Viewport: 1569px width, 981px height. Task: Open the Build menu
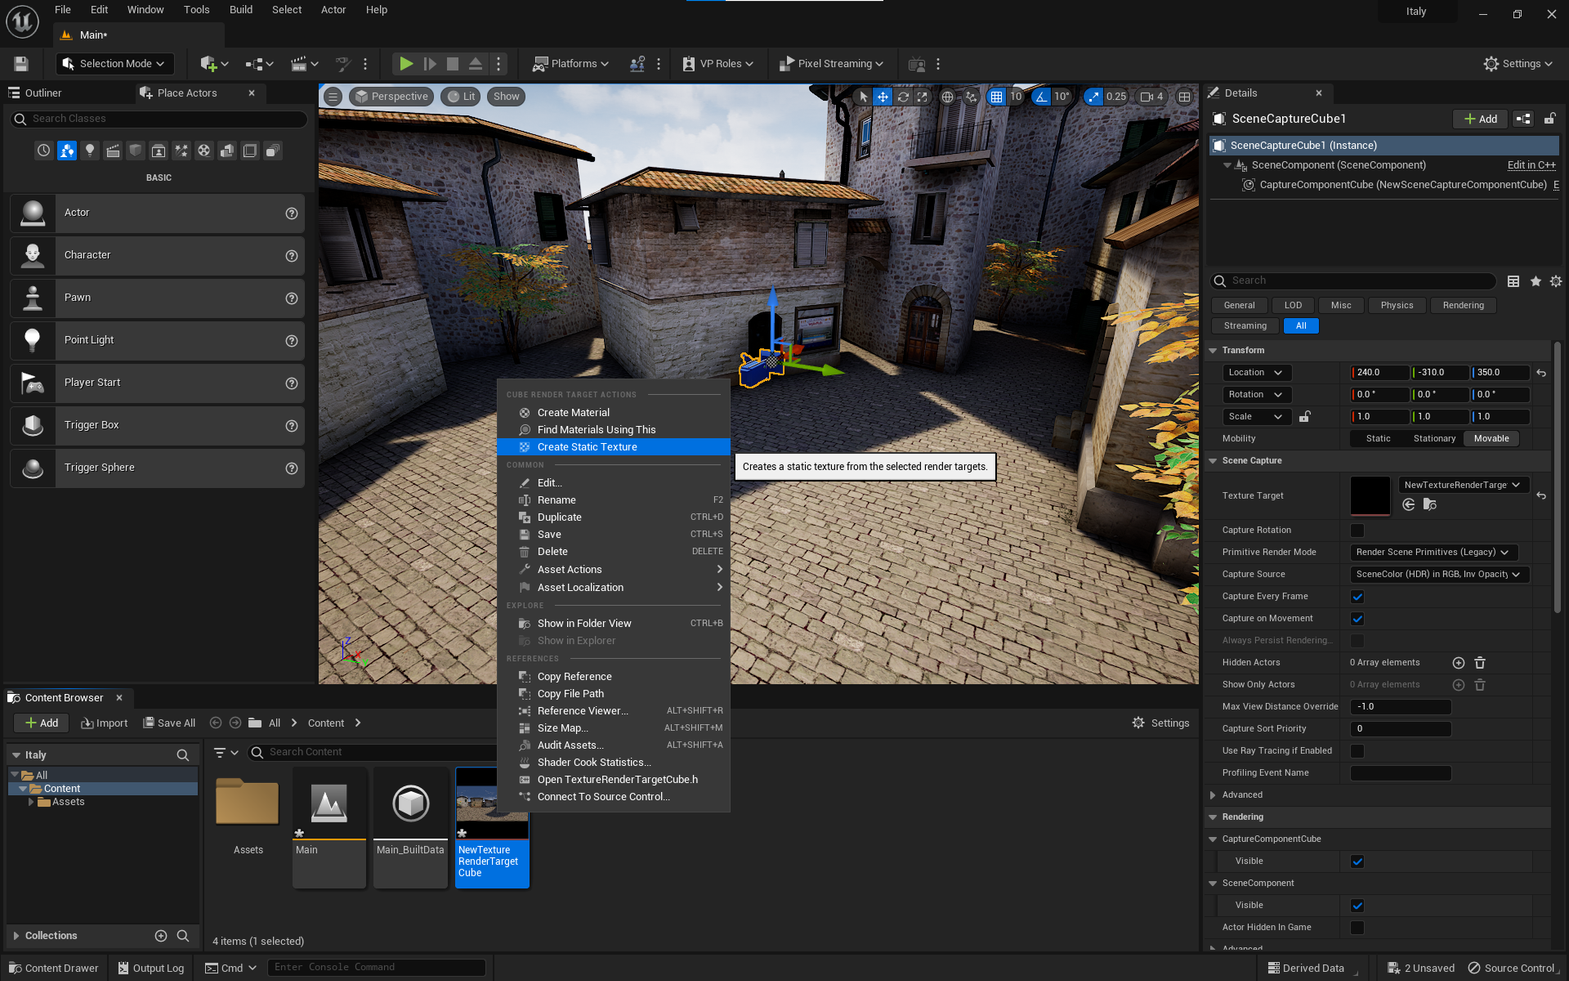tap(241, 10)
